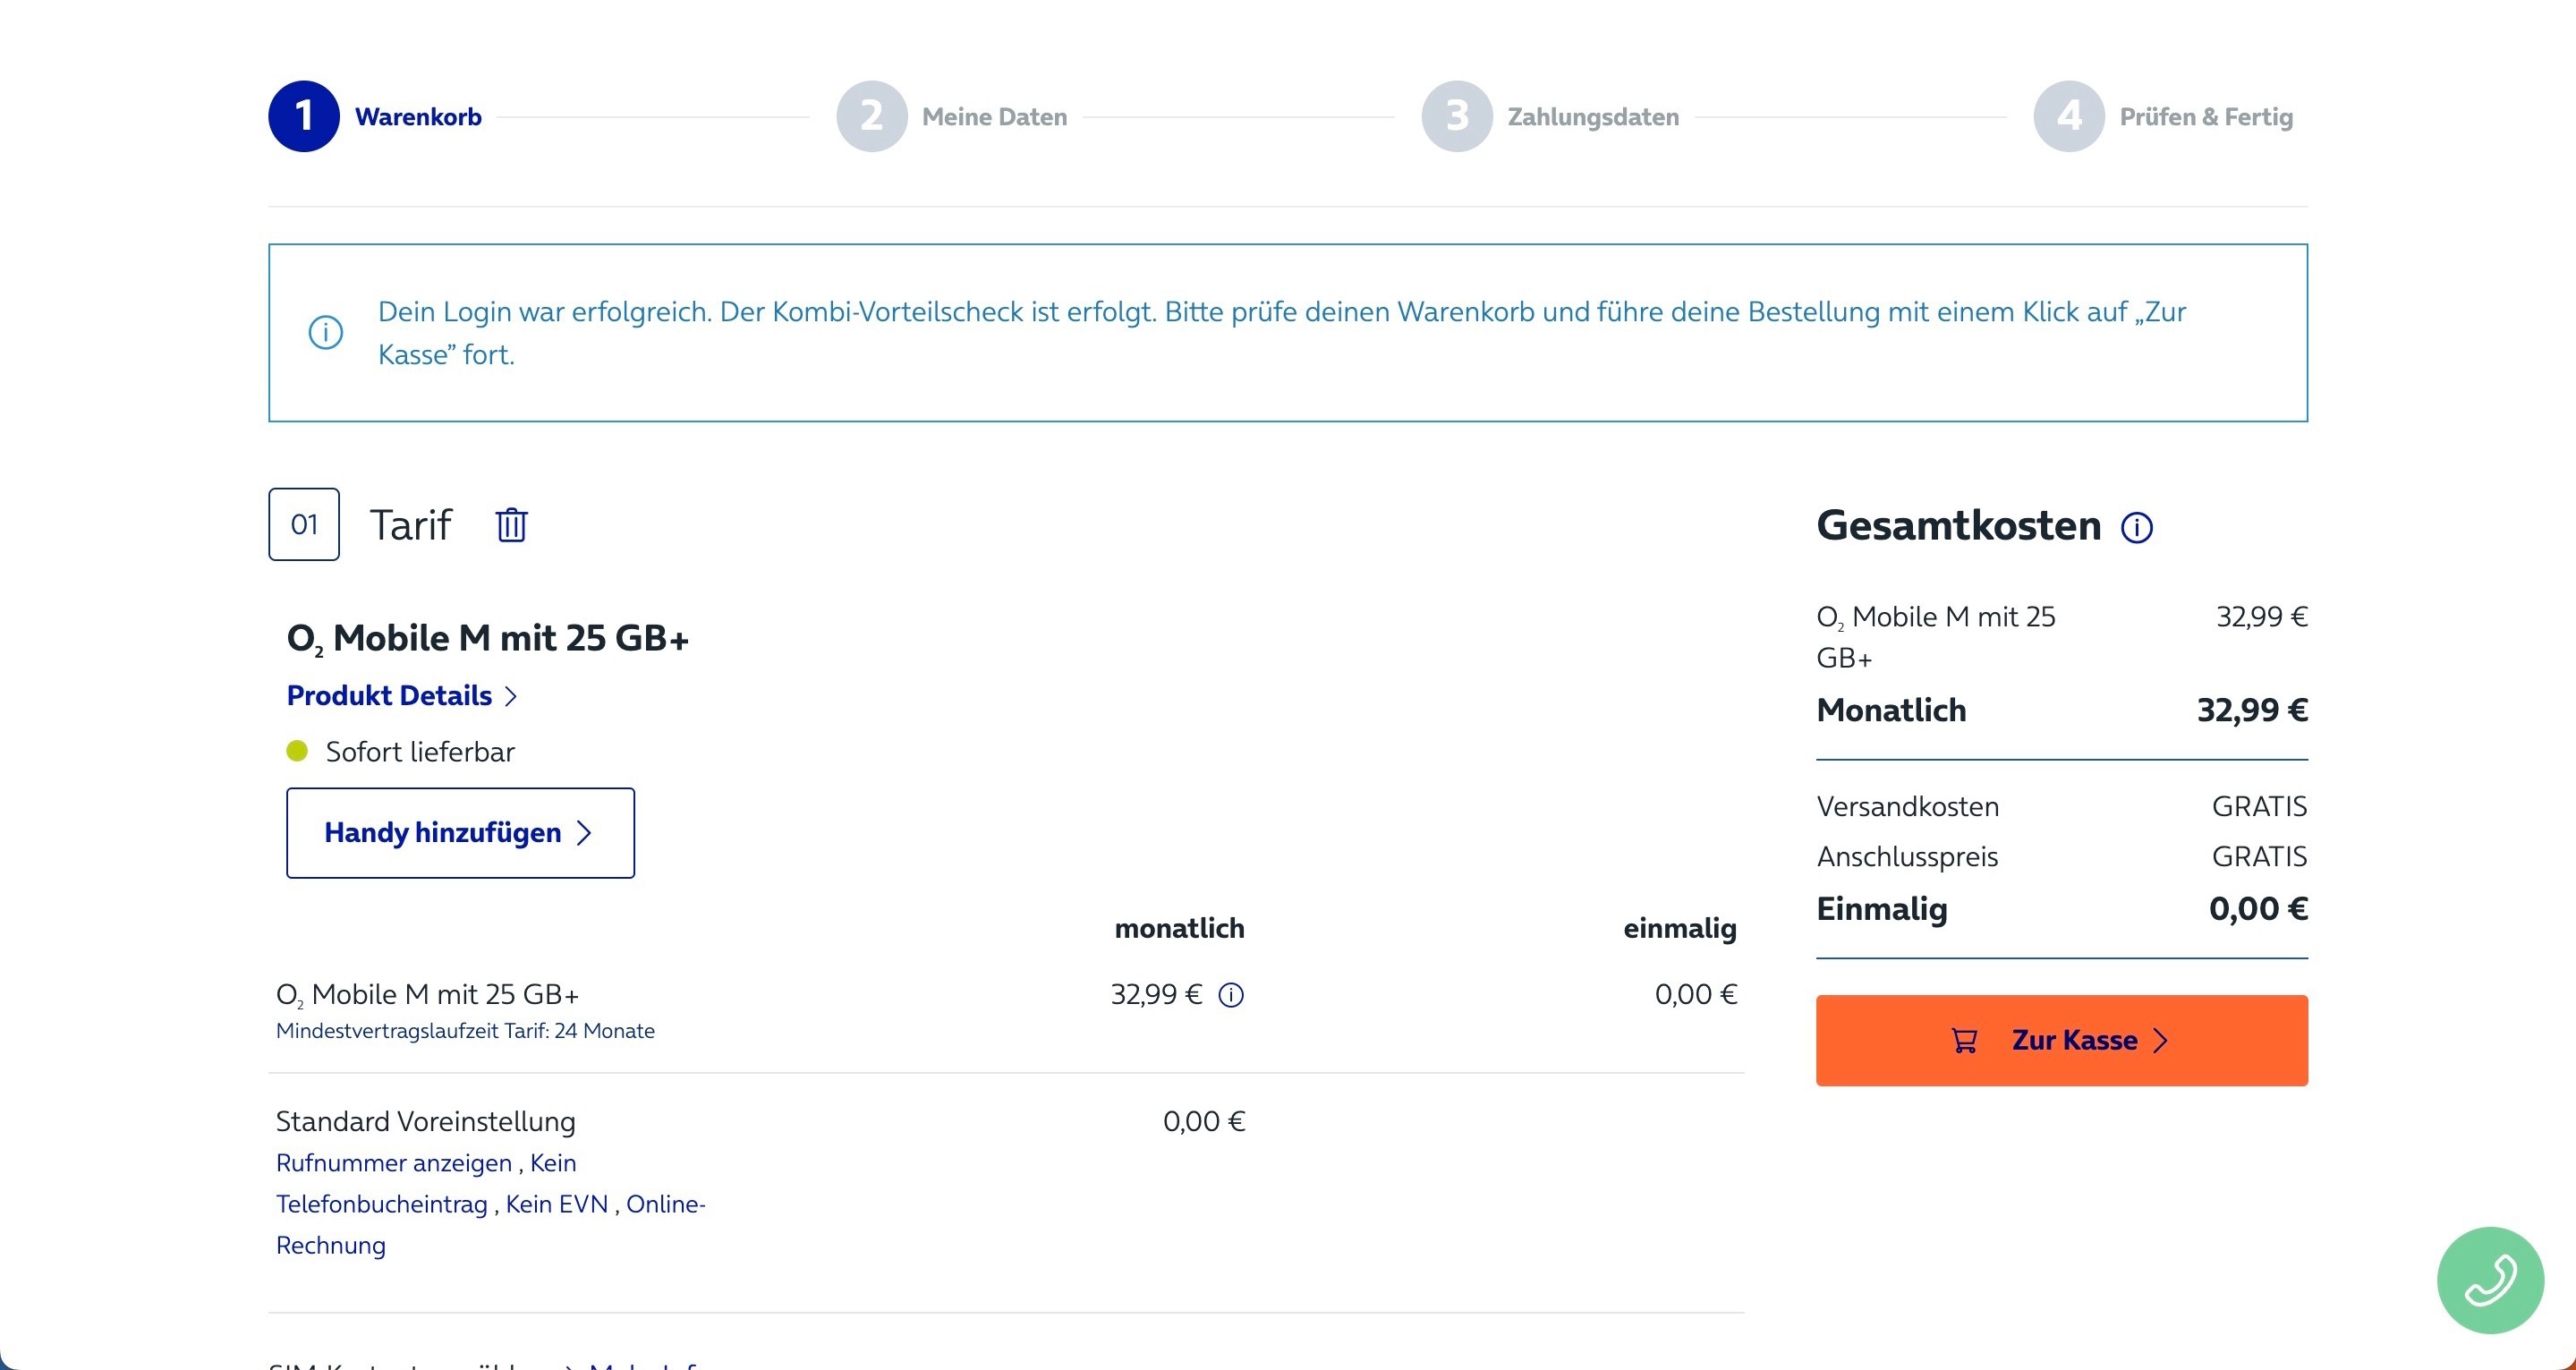The image size is (2576, 1370).
Task: Open the Gesamtkosten info icon
Action: [2137, 527]
